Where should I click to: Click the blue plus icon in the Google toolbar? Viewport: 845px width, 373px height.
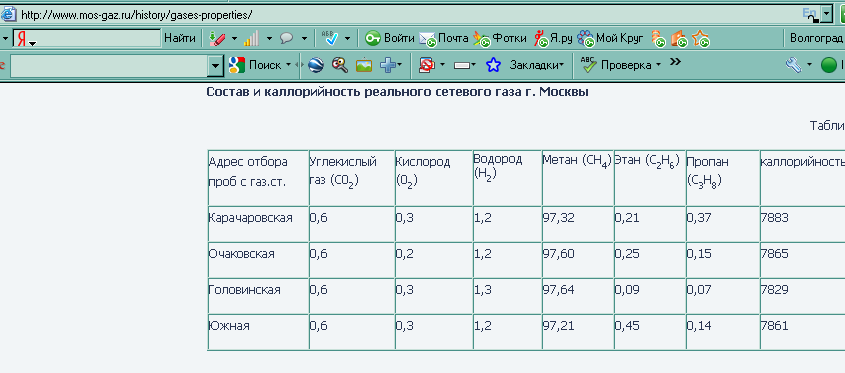[x=388, y=65]
